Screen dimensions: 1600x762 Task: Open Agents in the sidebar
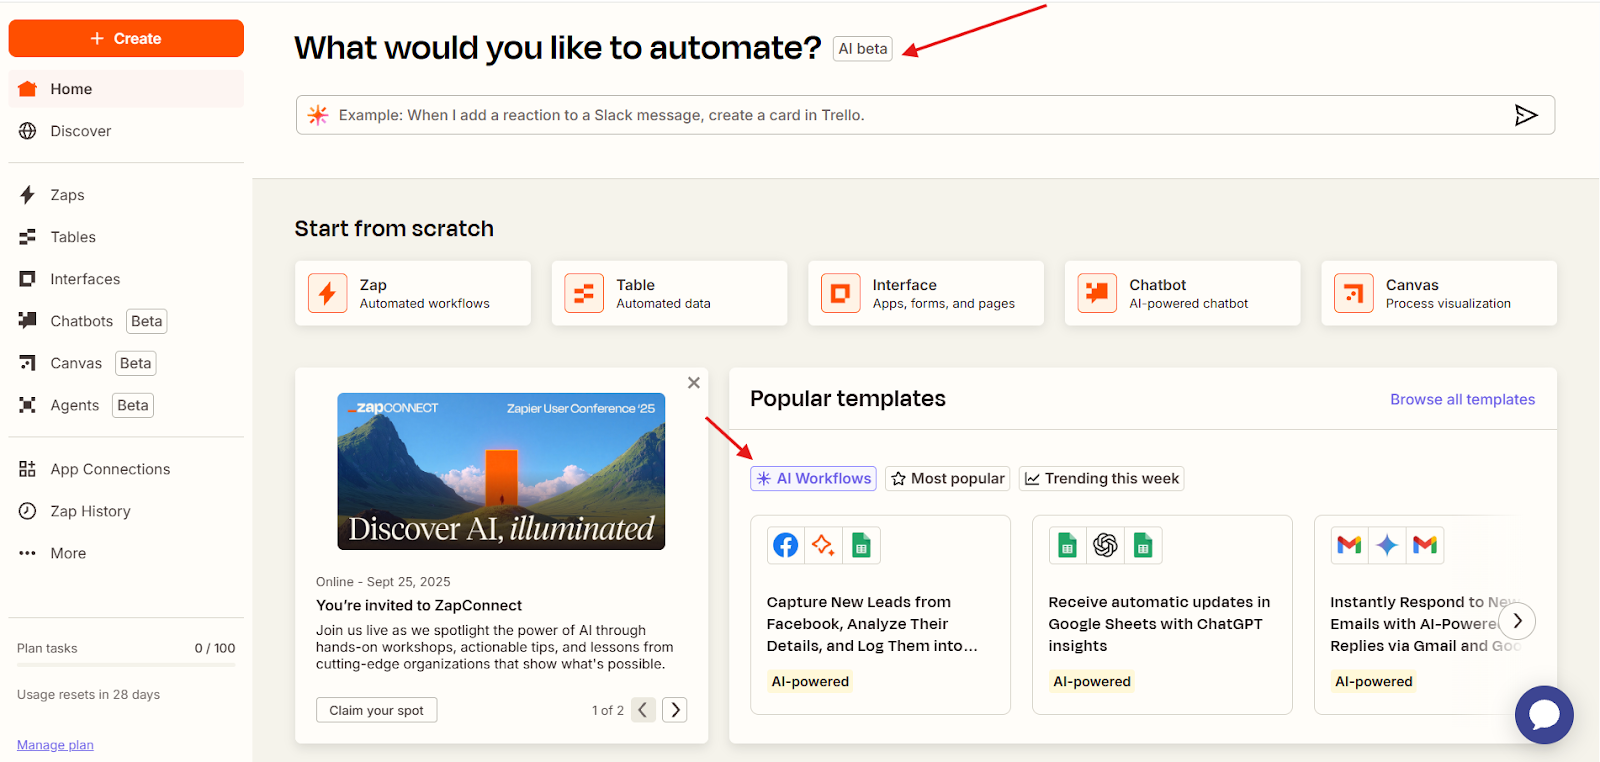pos(75,405)
